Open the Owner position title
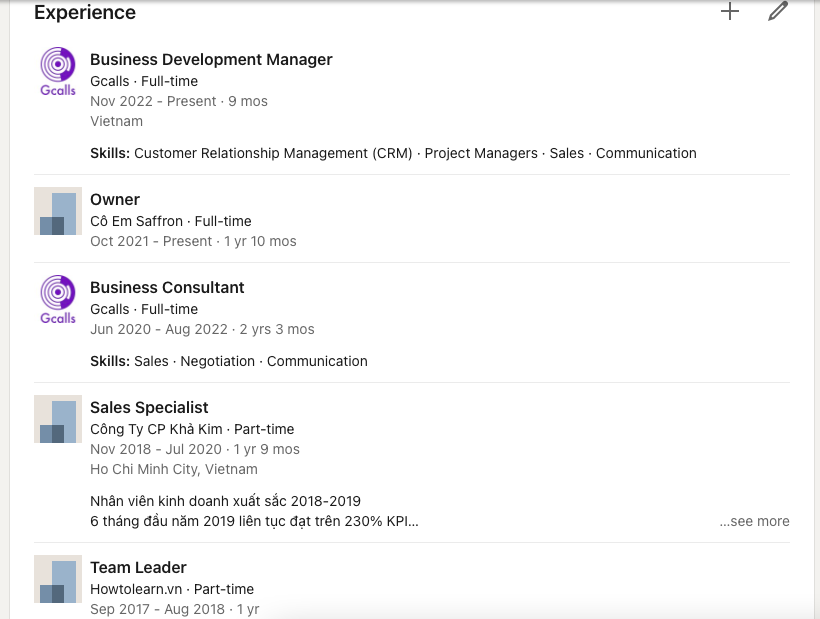 coord(115,199)
